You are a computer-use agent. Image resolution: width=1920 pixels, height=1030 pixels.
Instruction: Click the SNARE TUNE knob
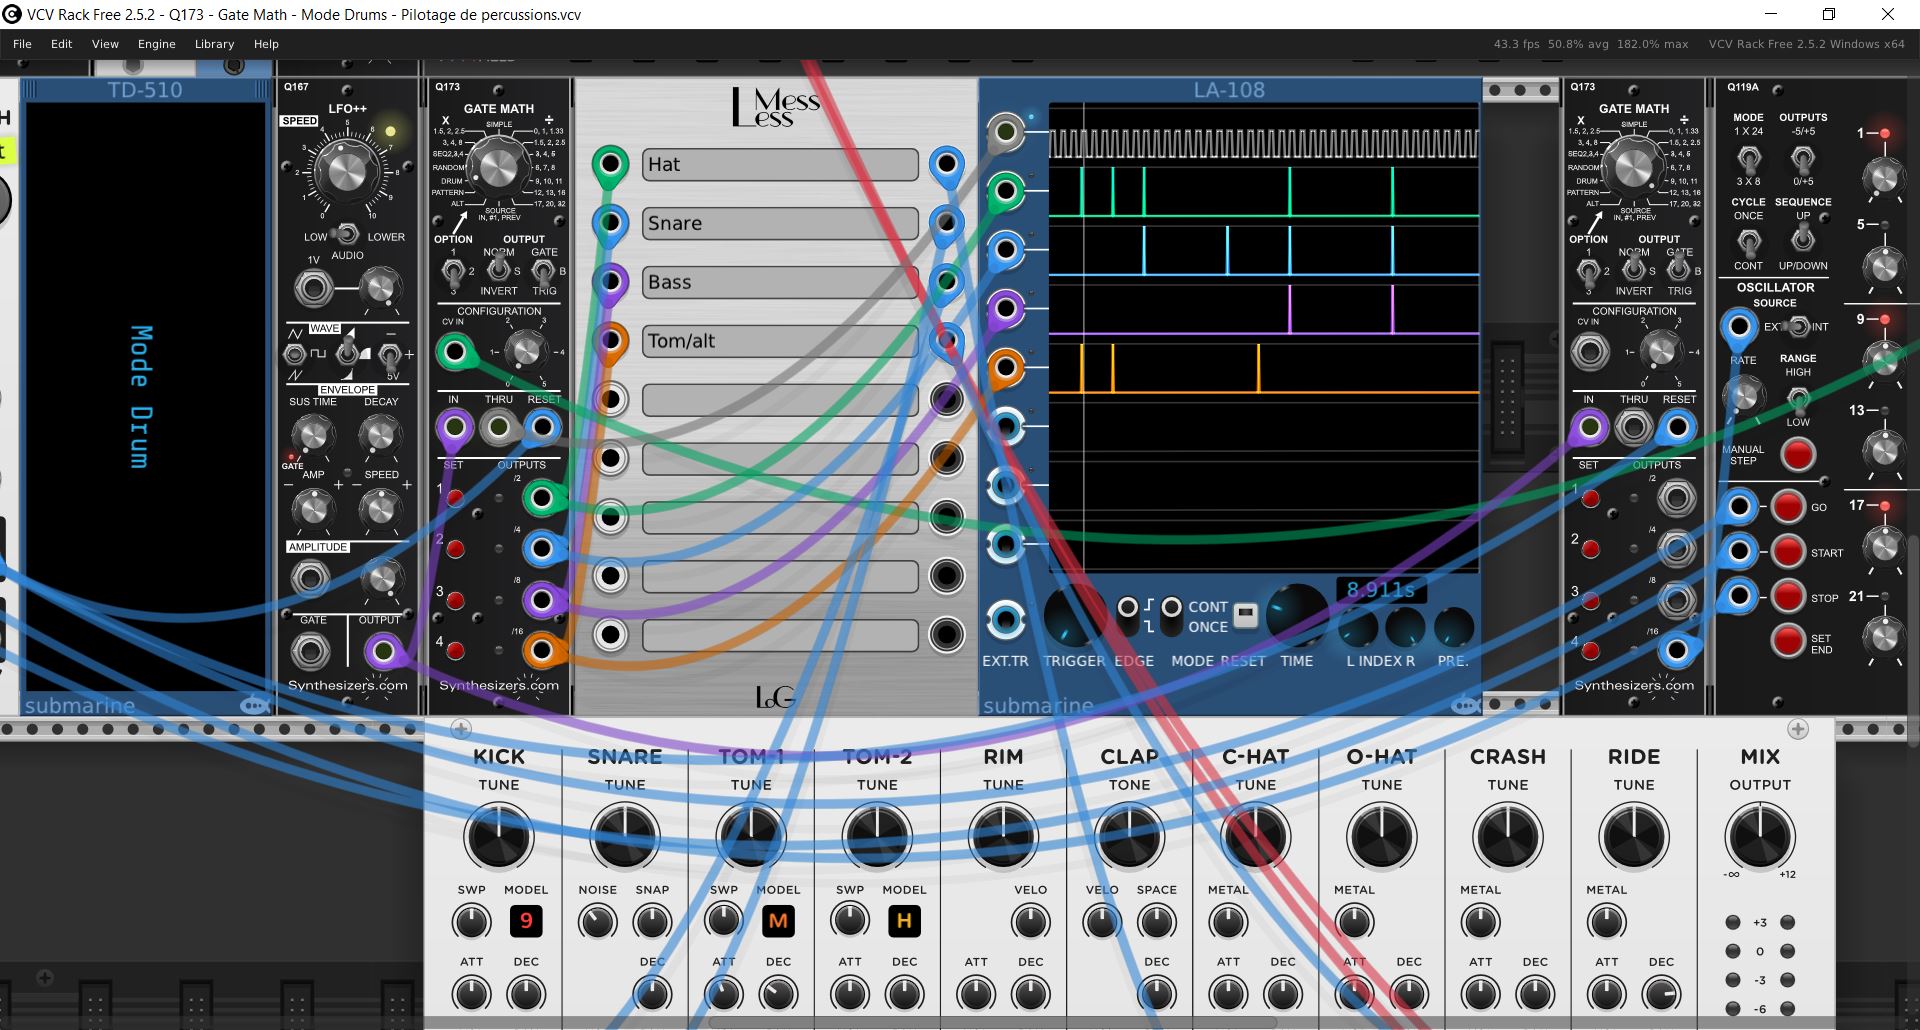(x=625, y=837)
